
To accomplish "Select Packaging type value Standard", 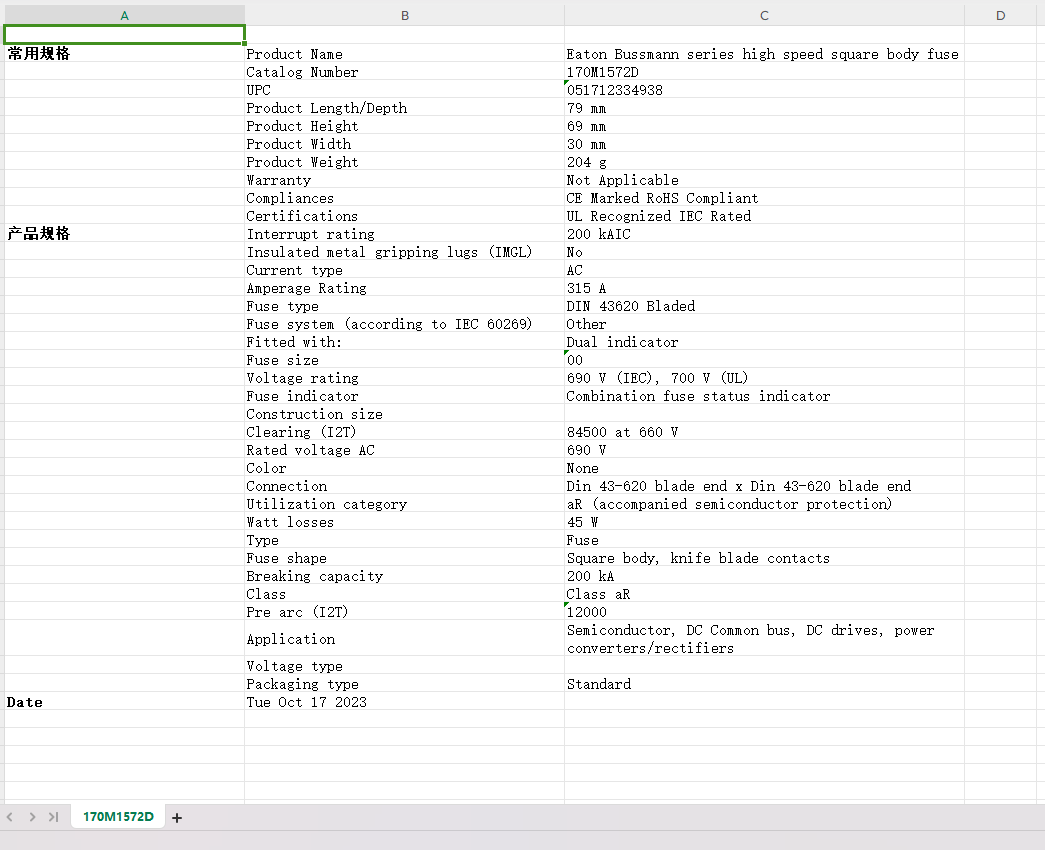I will coord(764,683).
